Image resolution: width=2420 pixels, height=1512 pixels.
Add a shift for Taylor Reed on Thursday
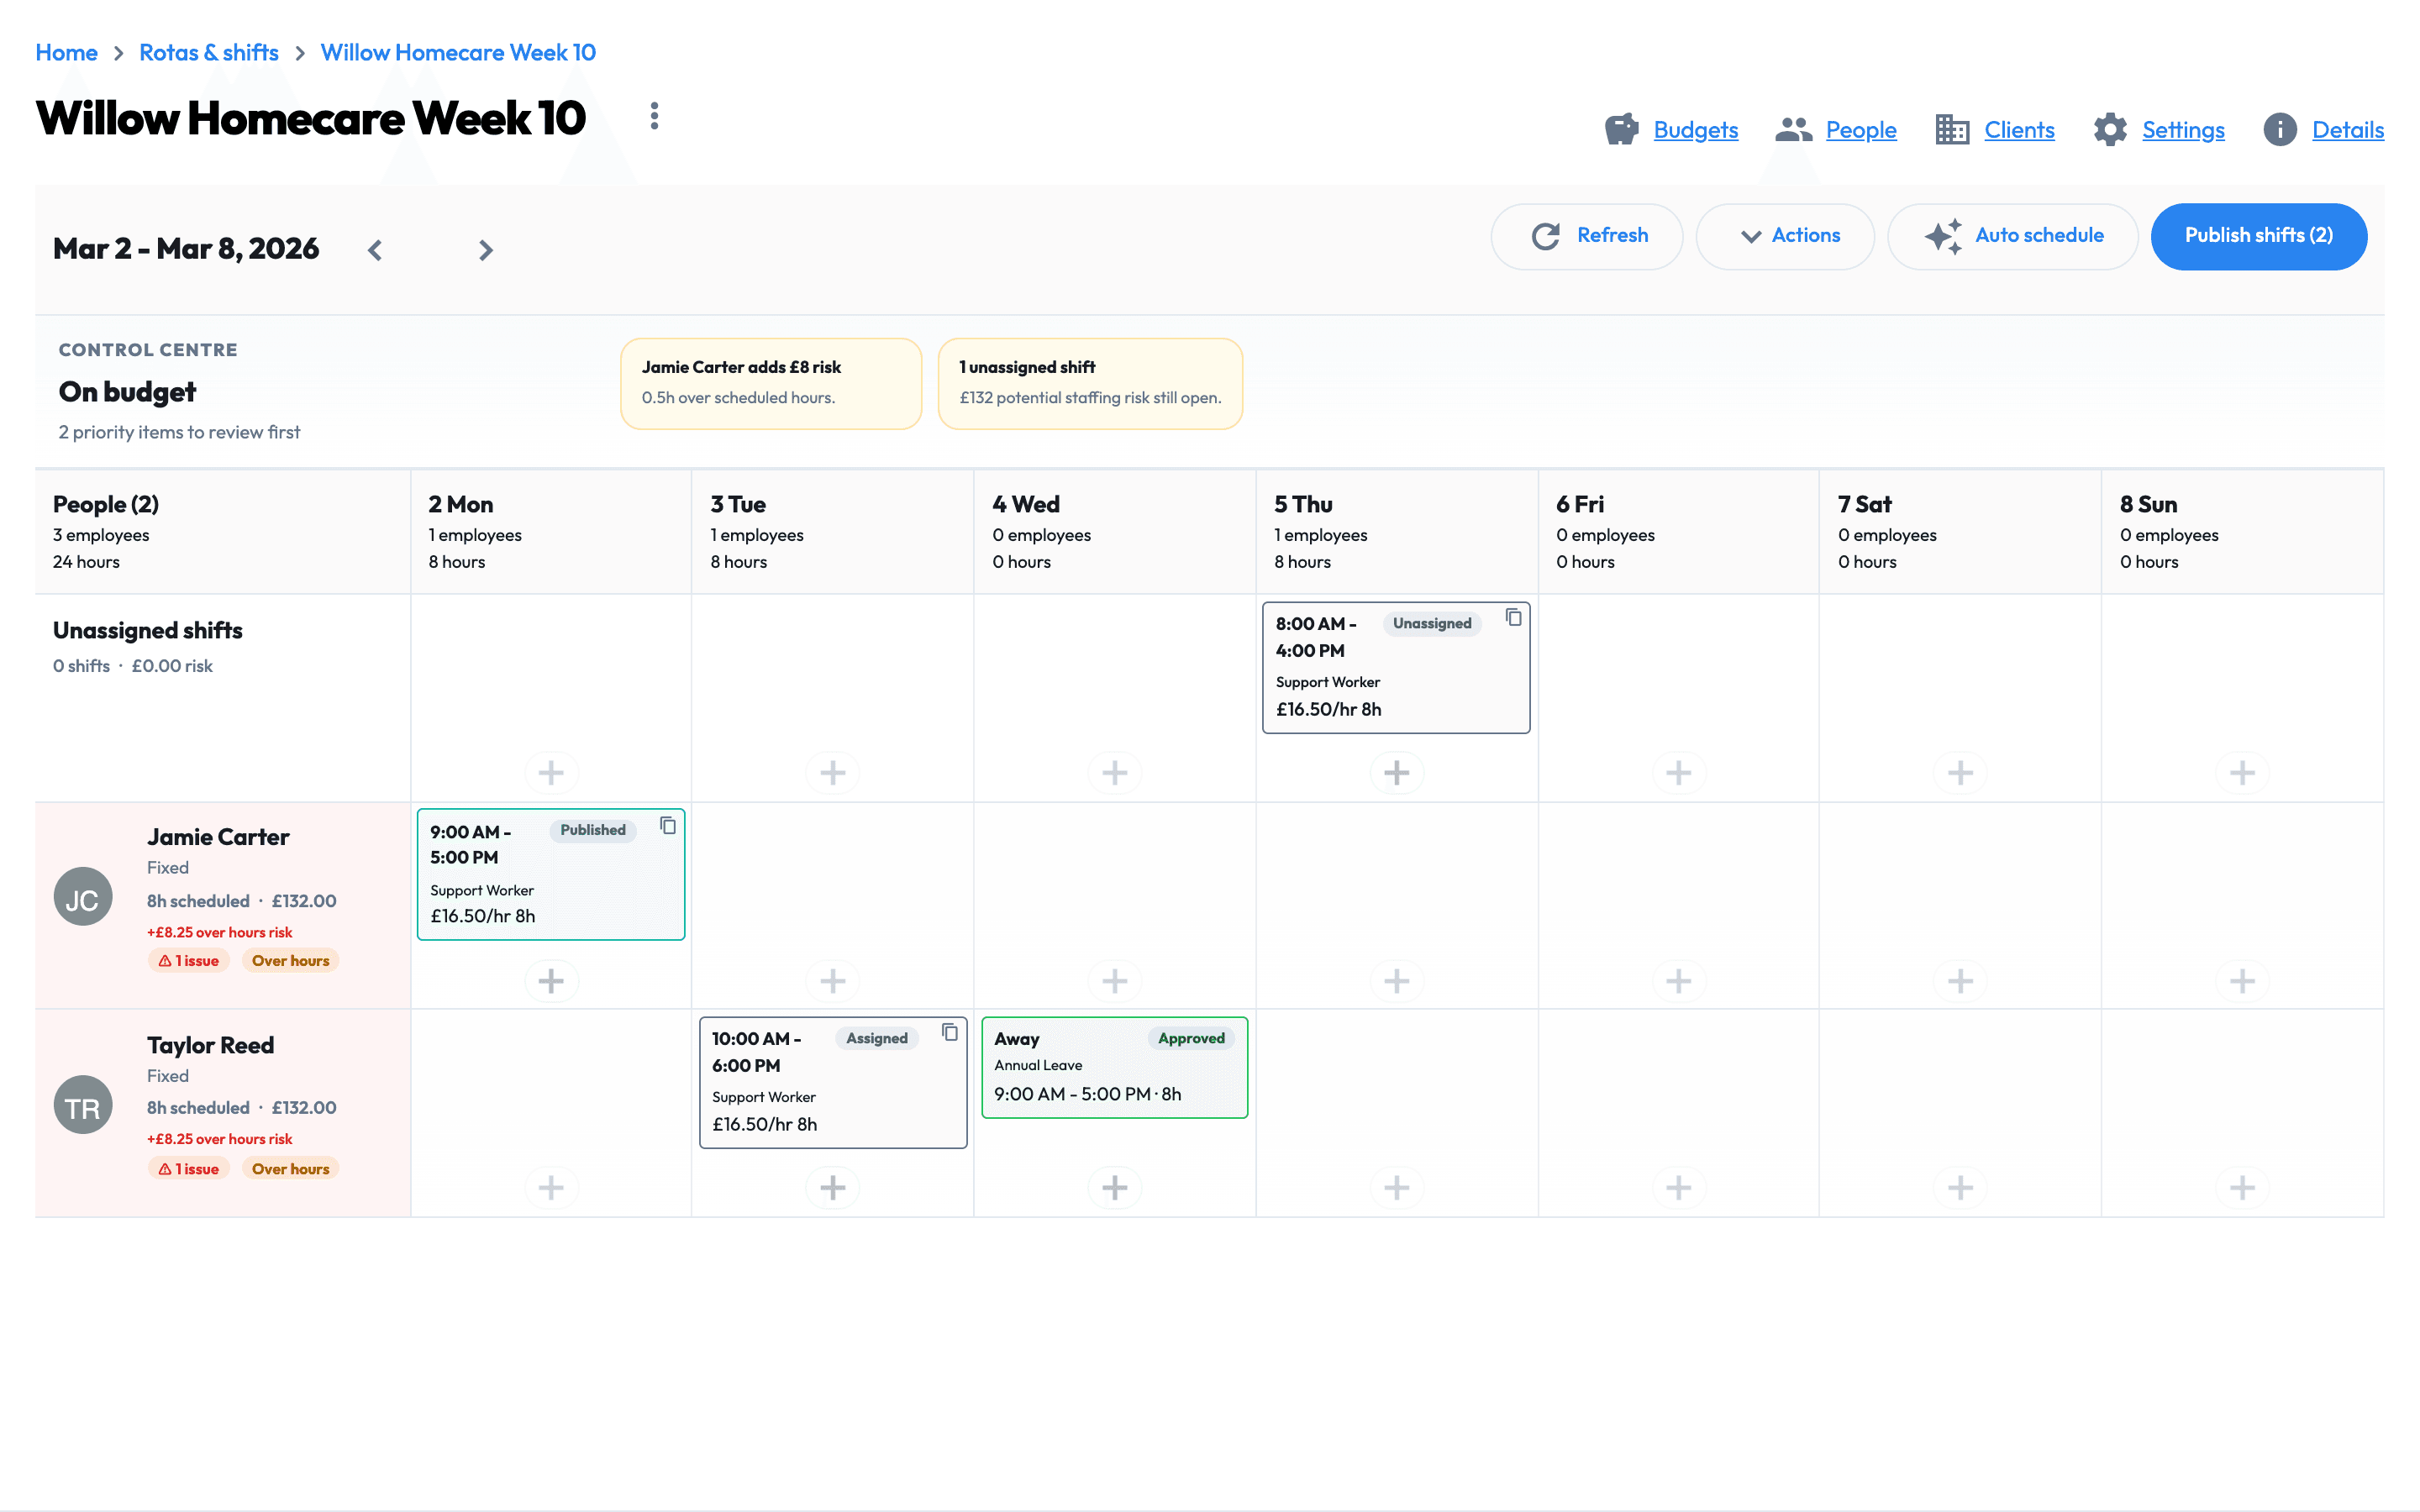click(x=1397, y=1187)
